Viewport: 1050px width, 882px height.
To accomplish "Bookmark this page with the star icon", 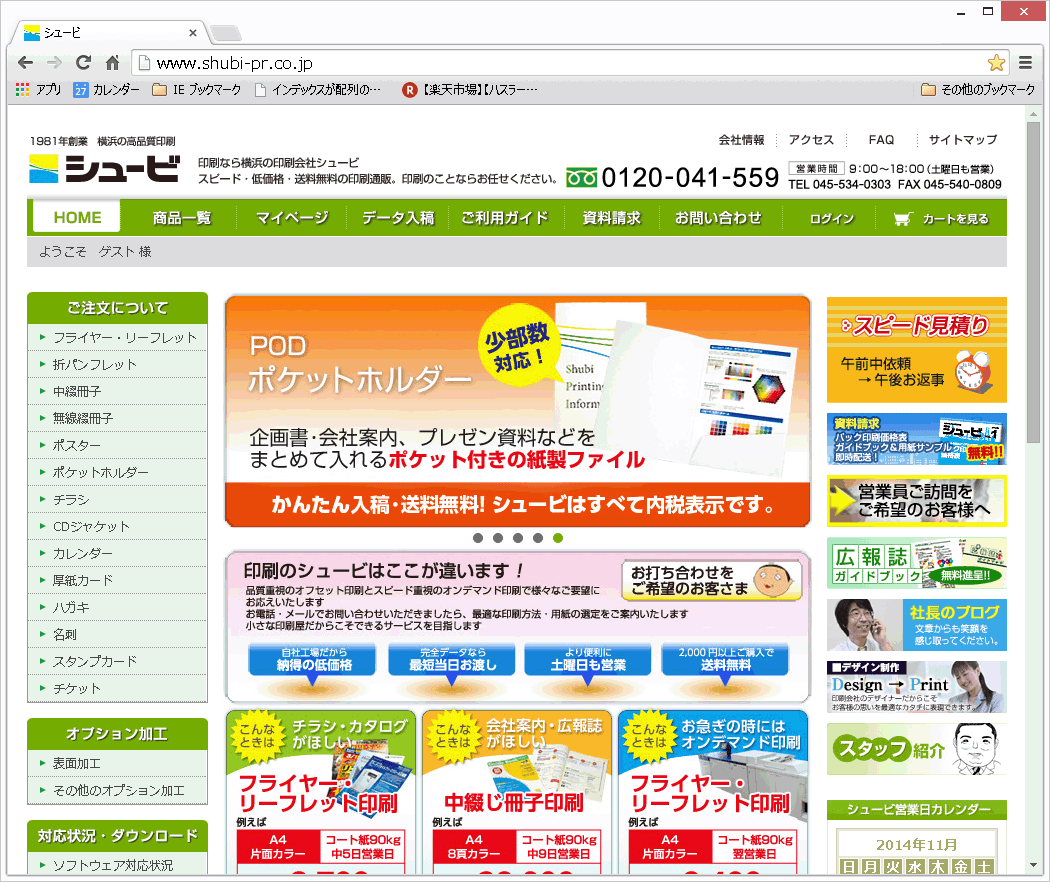I will [996, 63].
